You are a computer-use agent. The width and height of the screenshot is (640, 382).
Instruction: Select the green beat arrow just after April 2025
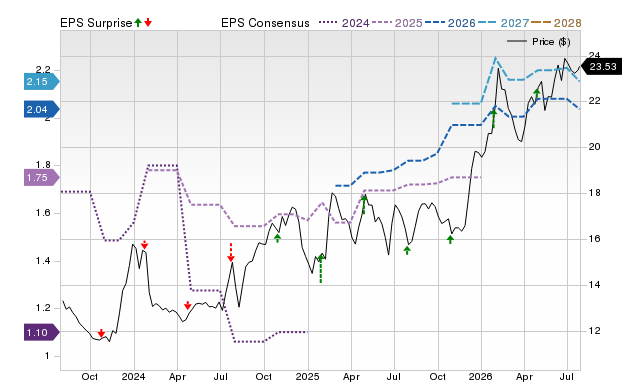(364, 204)
